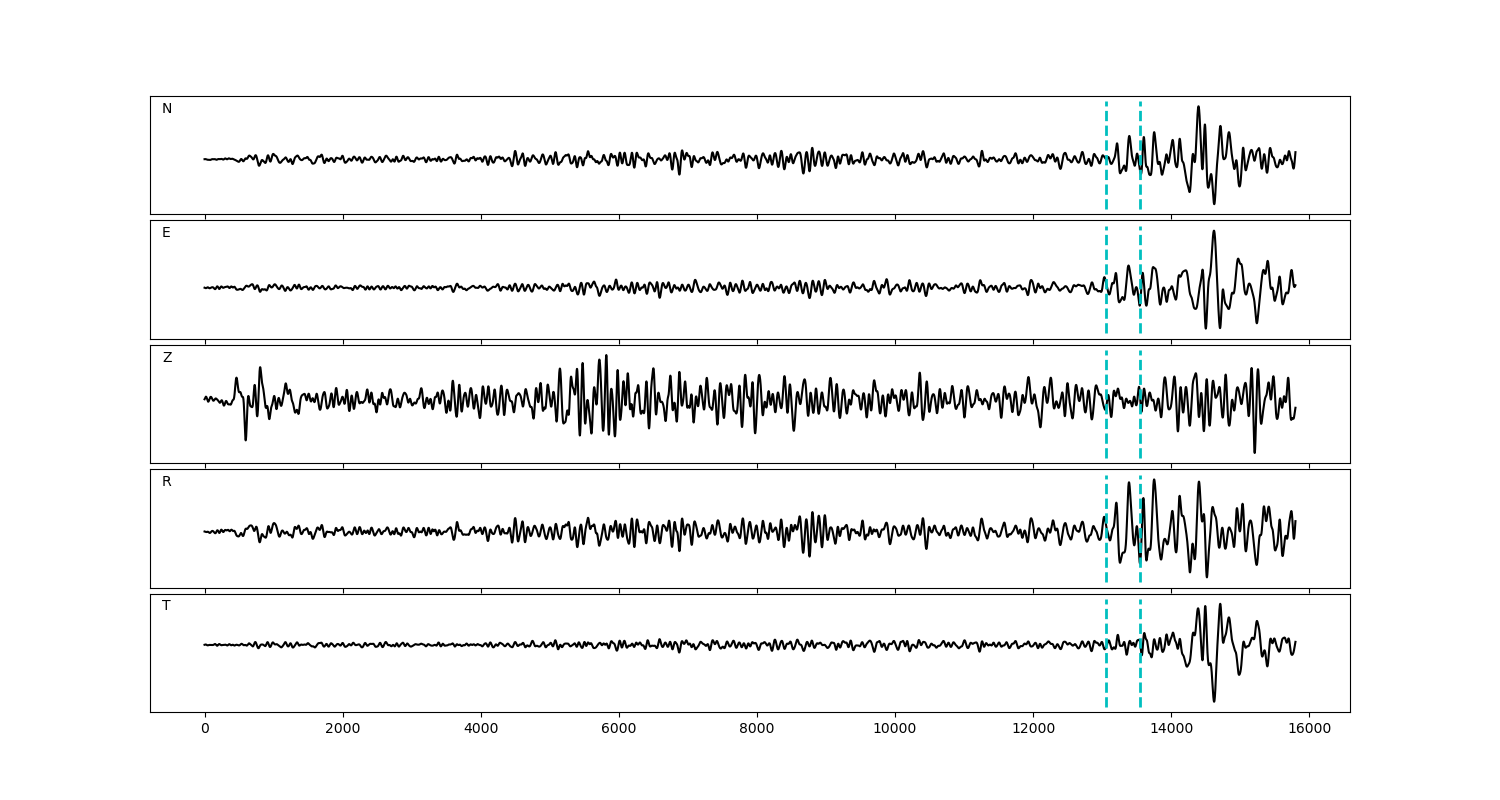Select the 2000 tick label on x-axis
Screen dimensions: 1500x800
click(x=343, y=730)
